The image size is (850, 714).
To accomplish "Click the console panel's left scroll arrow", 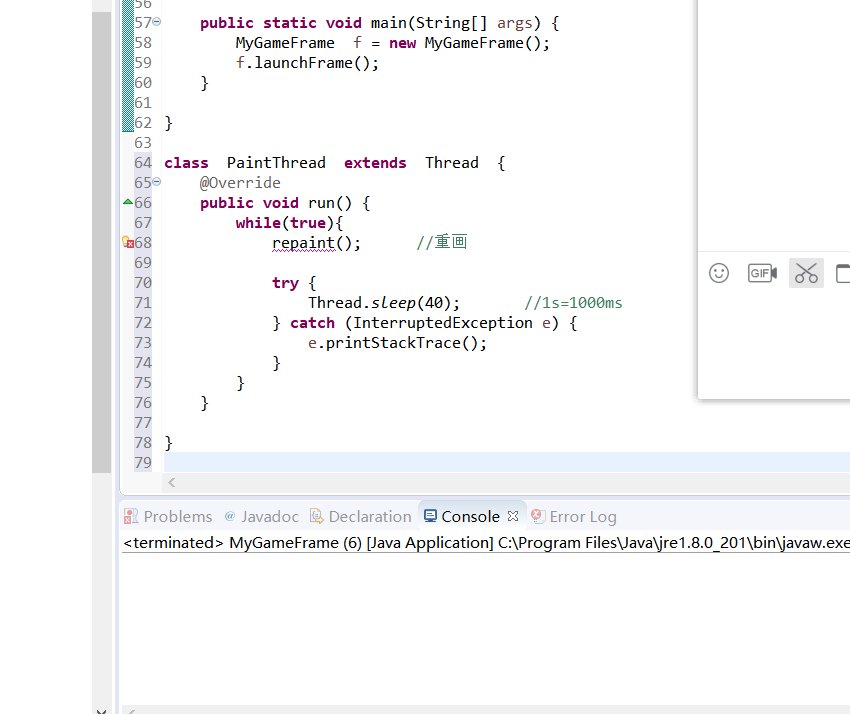I will point(131,711).
